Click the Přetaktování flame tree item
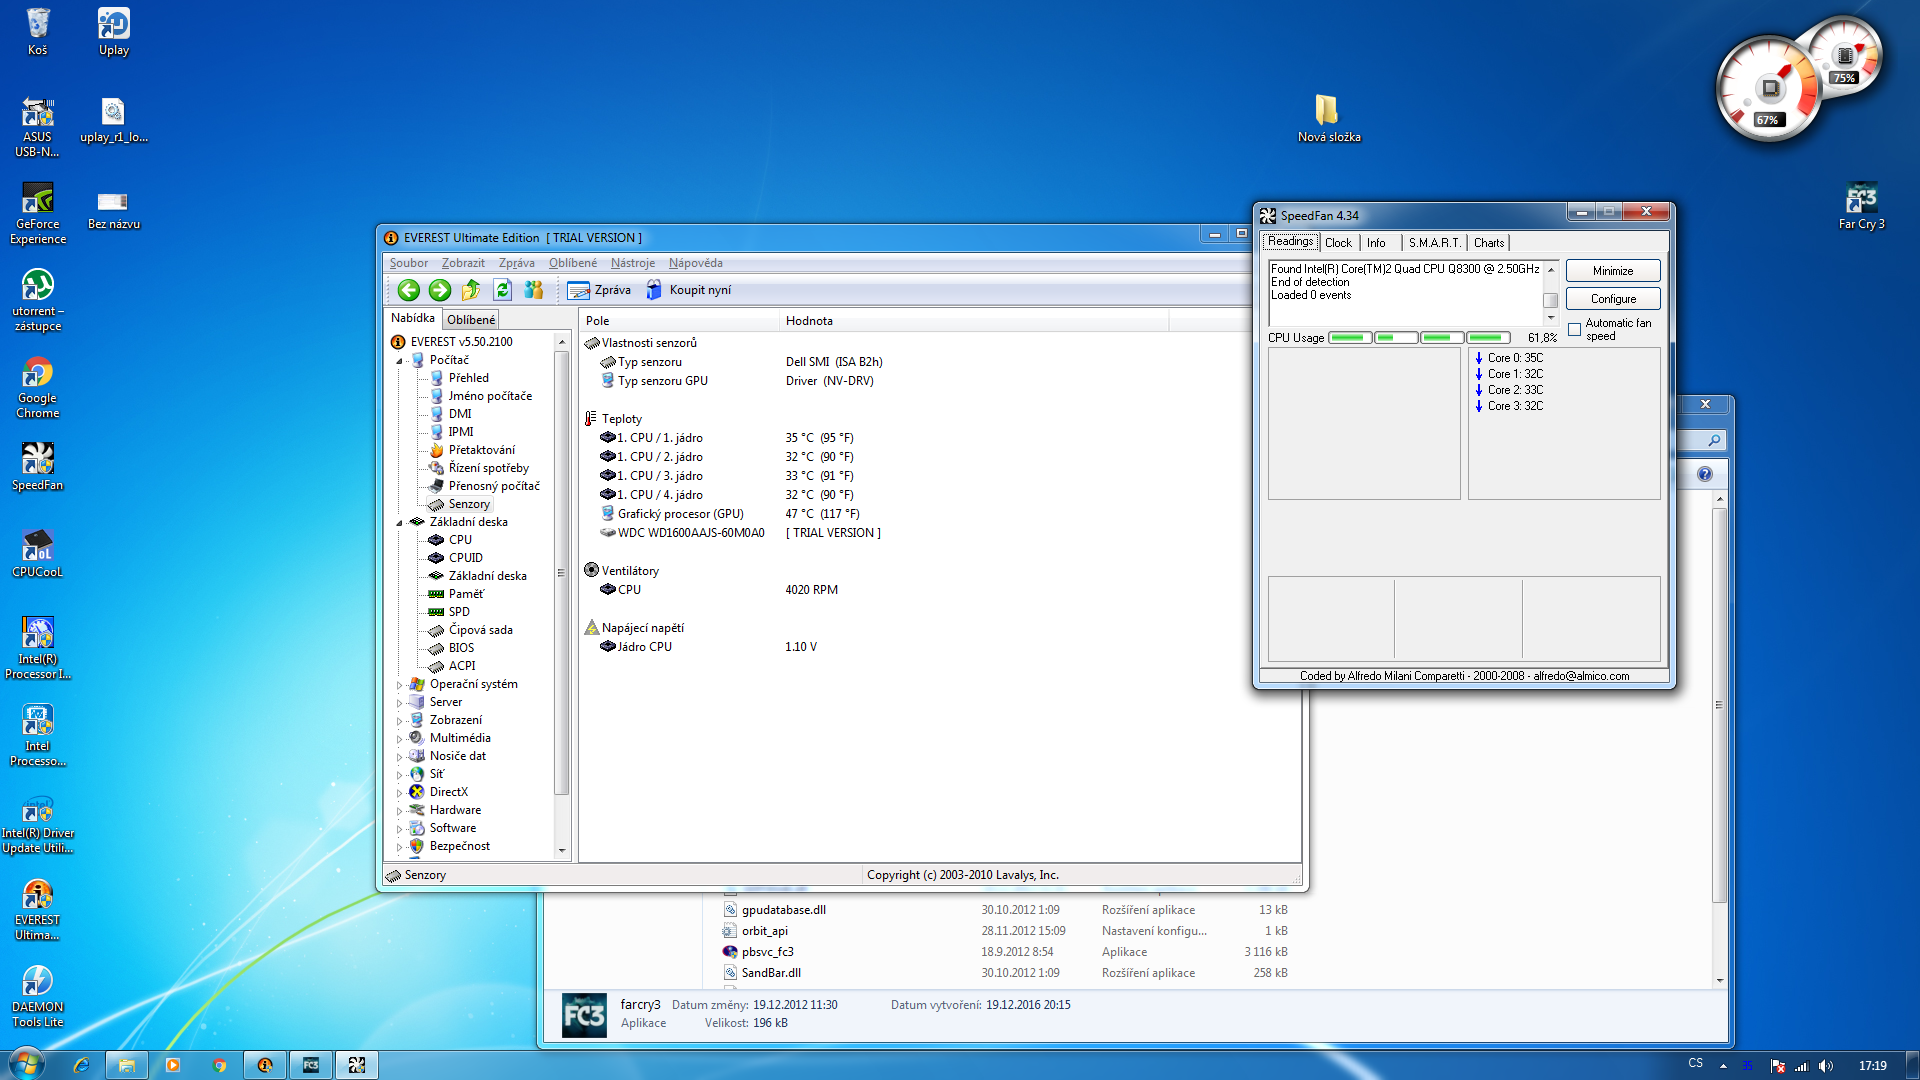 point(481,450)
